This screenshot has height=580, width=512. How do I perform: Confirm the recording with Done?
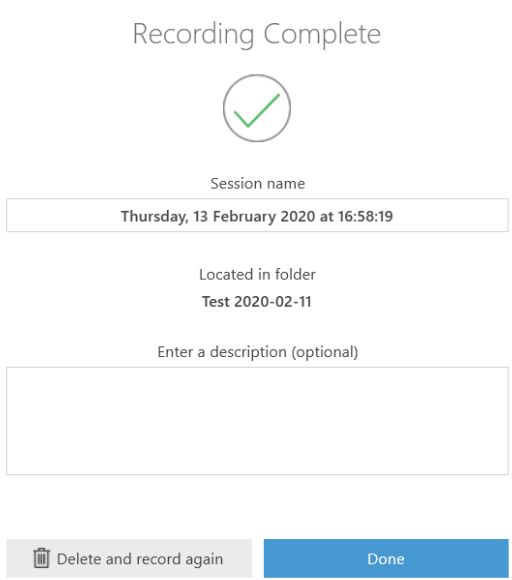386,558
